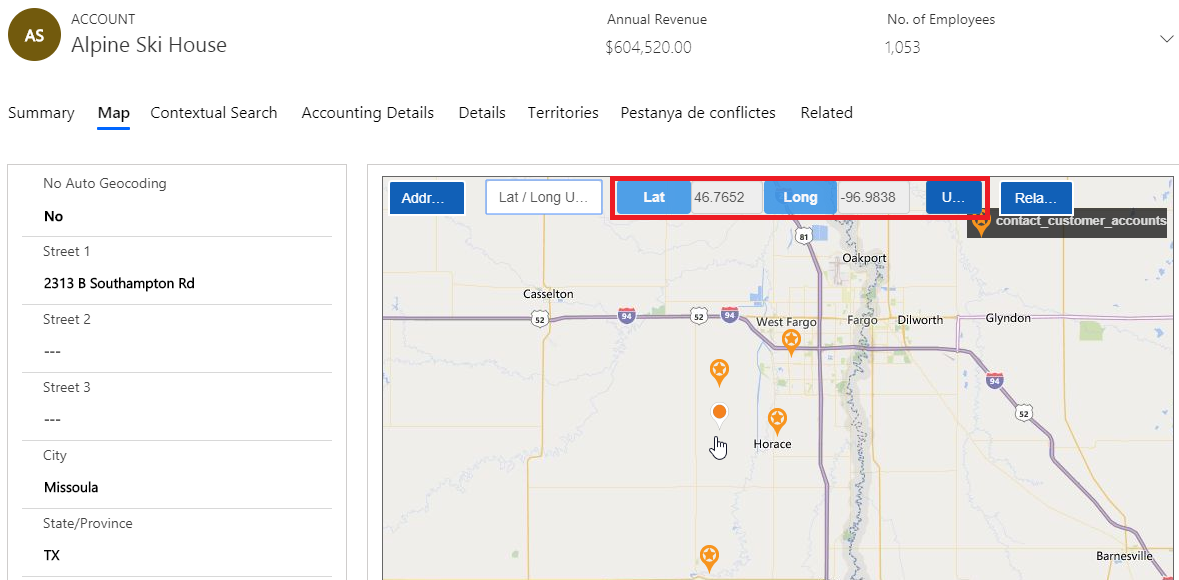Click the star pin north of circle pin
This screenshot has width=1179, height=580.
pyautogui.click(x=719, y=371)
